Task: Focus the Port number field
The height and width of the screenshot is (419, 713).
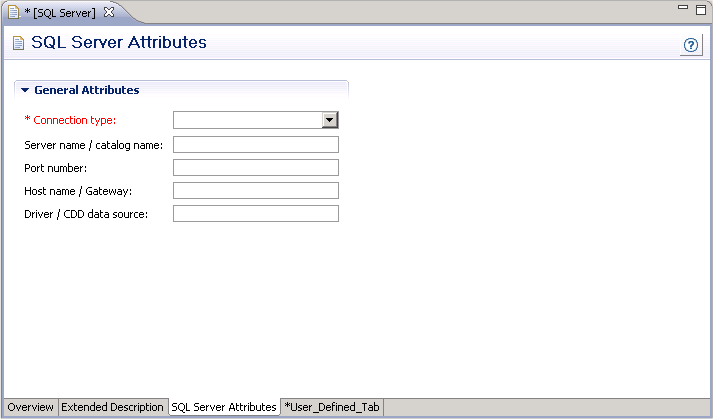Action: coord(256,167)
